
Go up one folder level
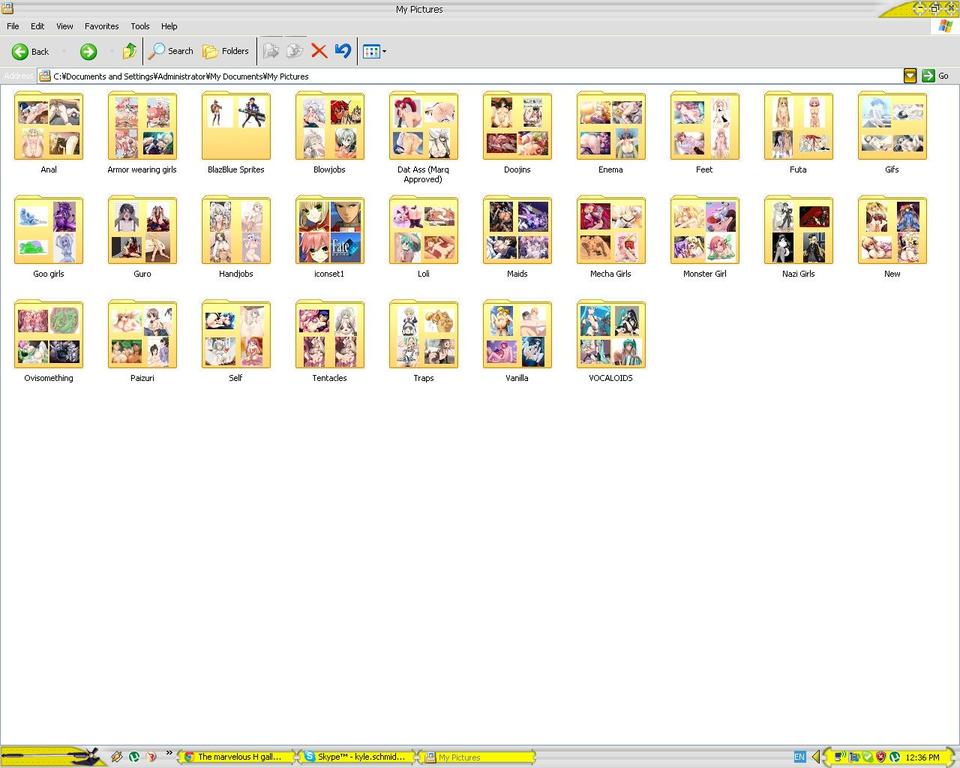129,51
